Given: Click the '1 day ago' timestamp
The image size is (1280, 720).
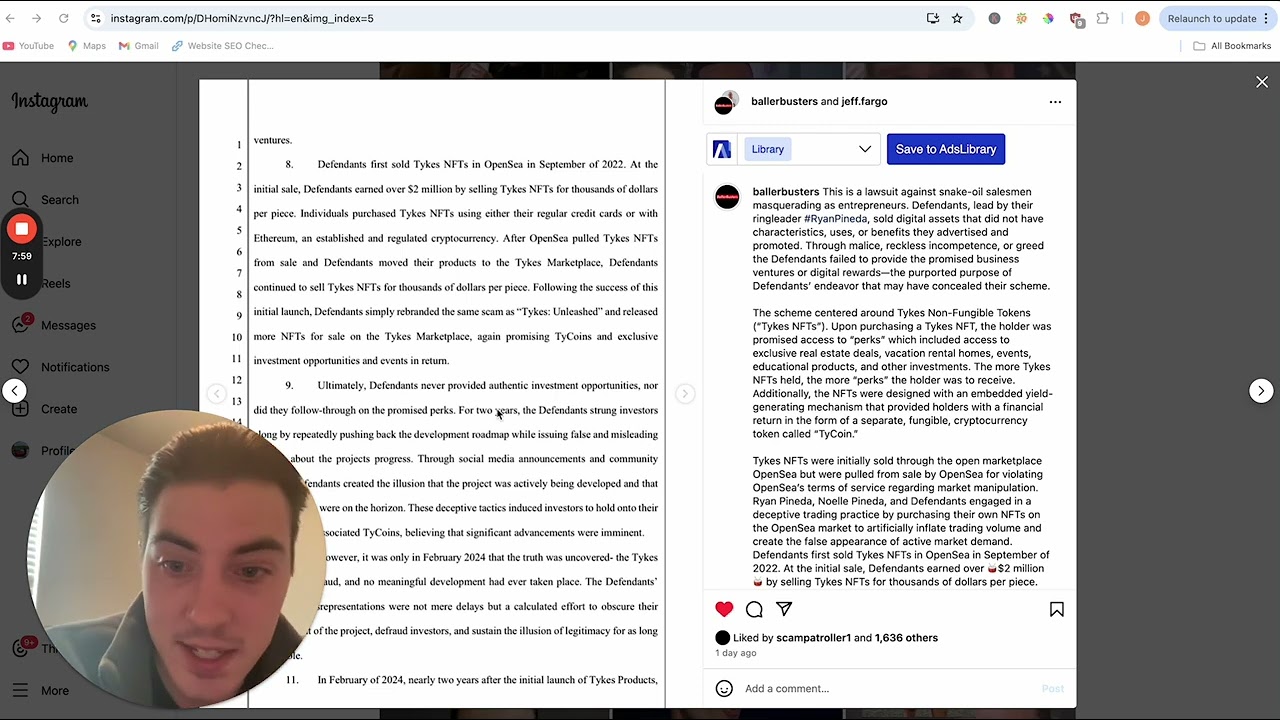Looking at the screenshot, I should (735, 653).
